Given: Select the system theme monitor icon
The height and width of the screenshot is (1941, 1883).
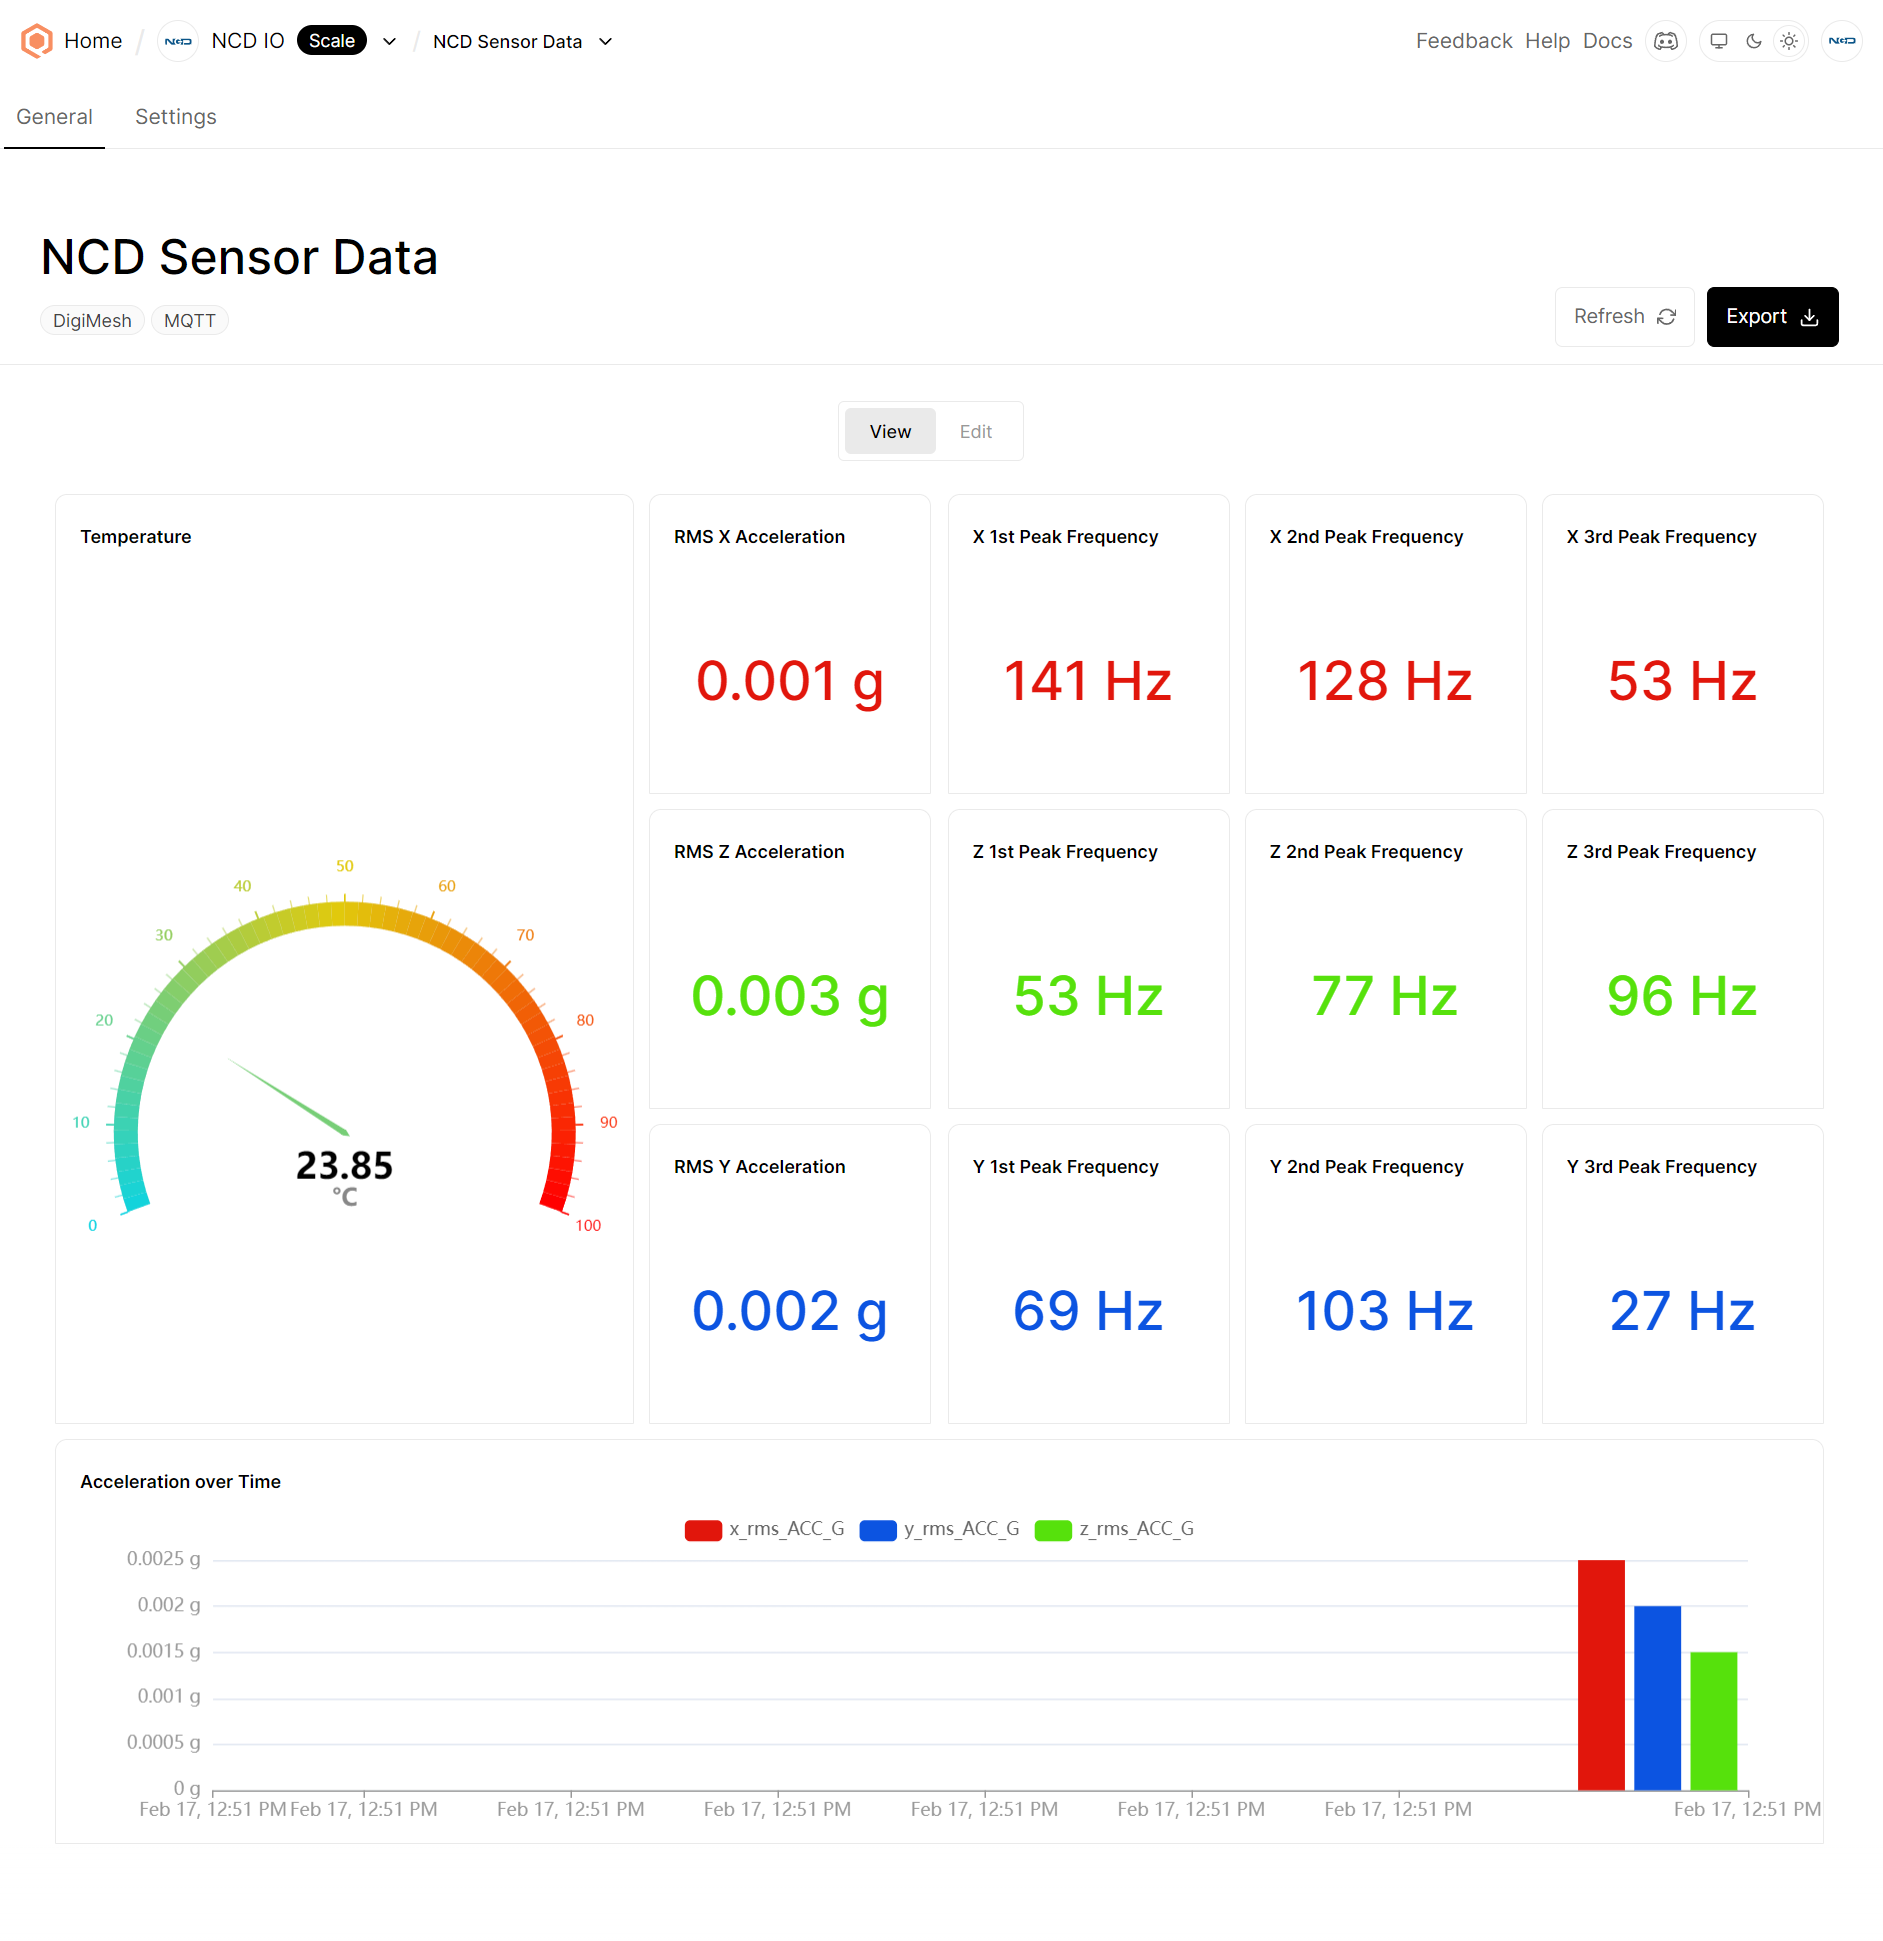Looking at the screenshot, I should click(x=1719, y=41).
